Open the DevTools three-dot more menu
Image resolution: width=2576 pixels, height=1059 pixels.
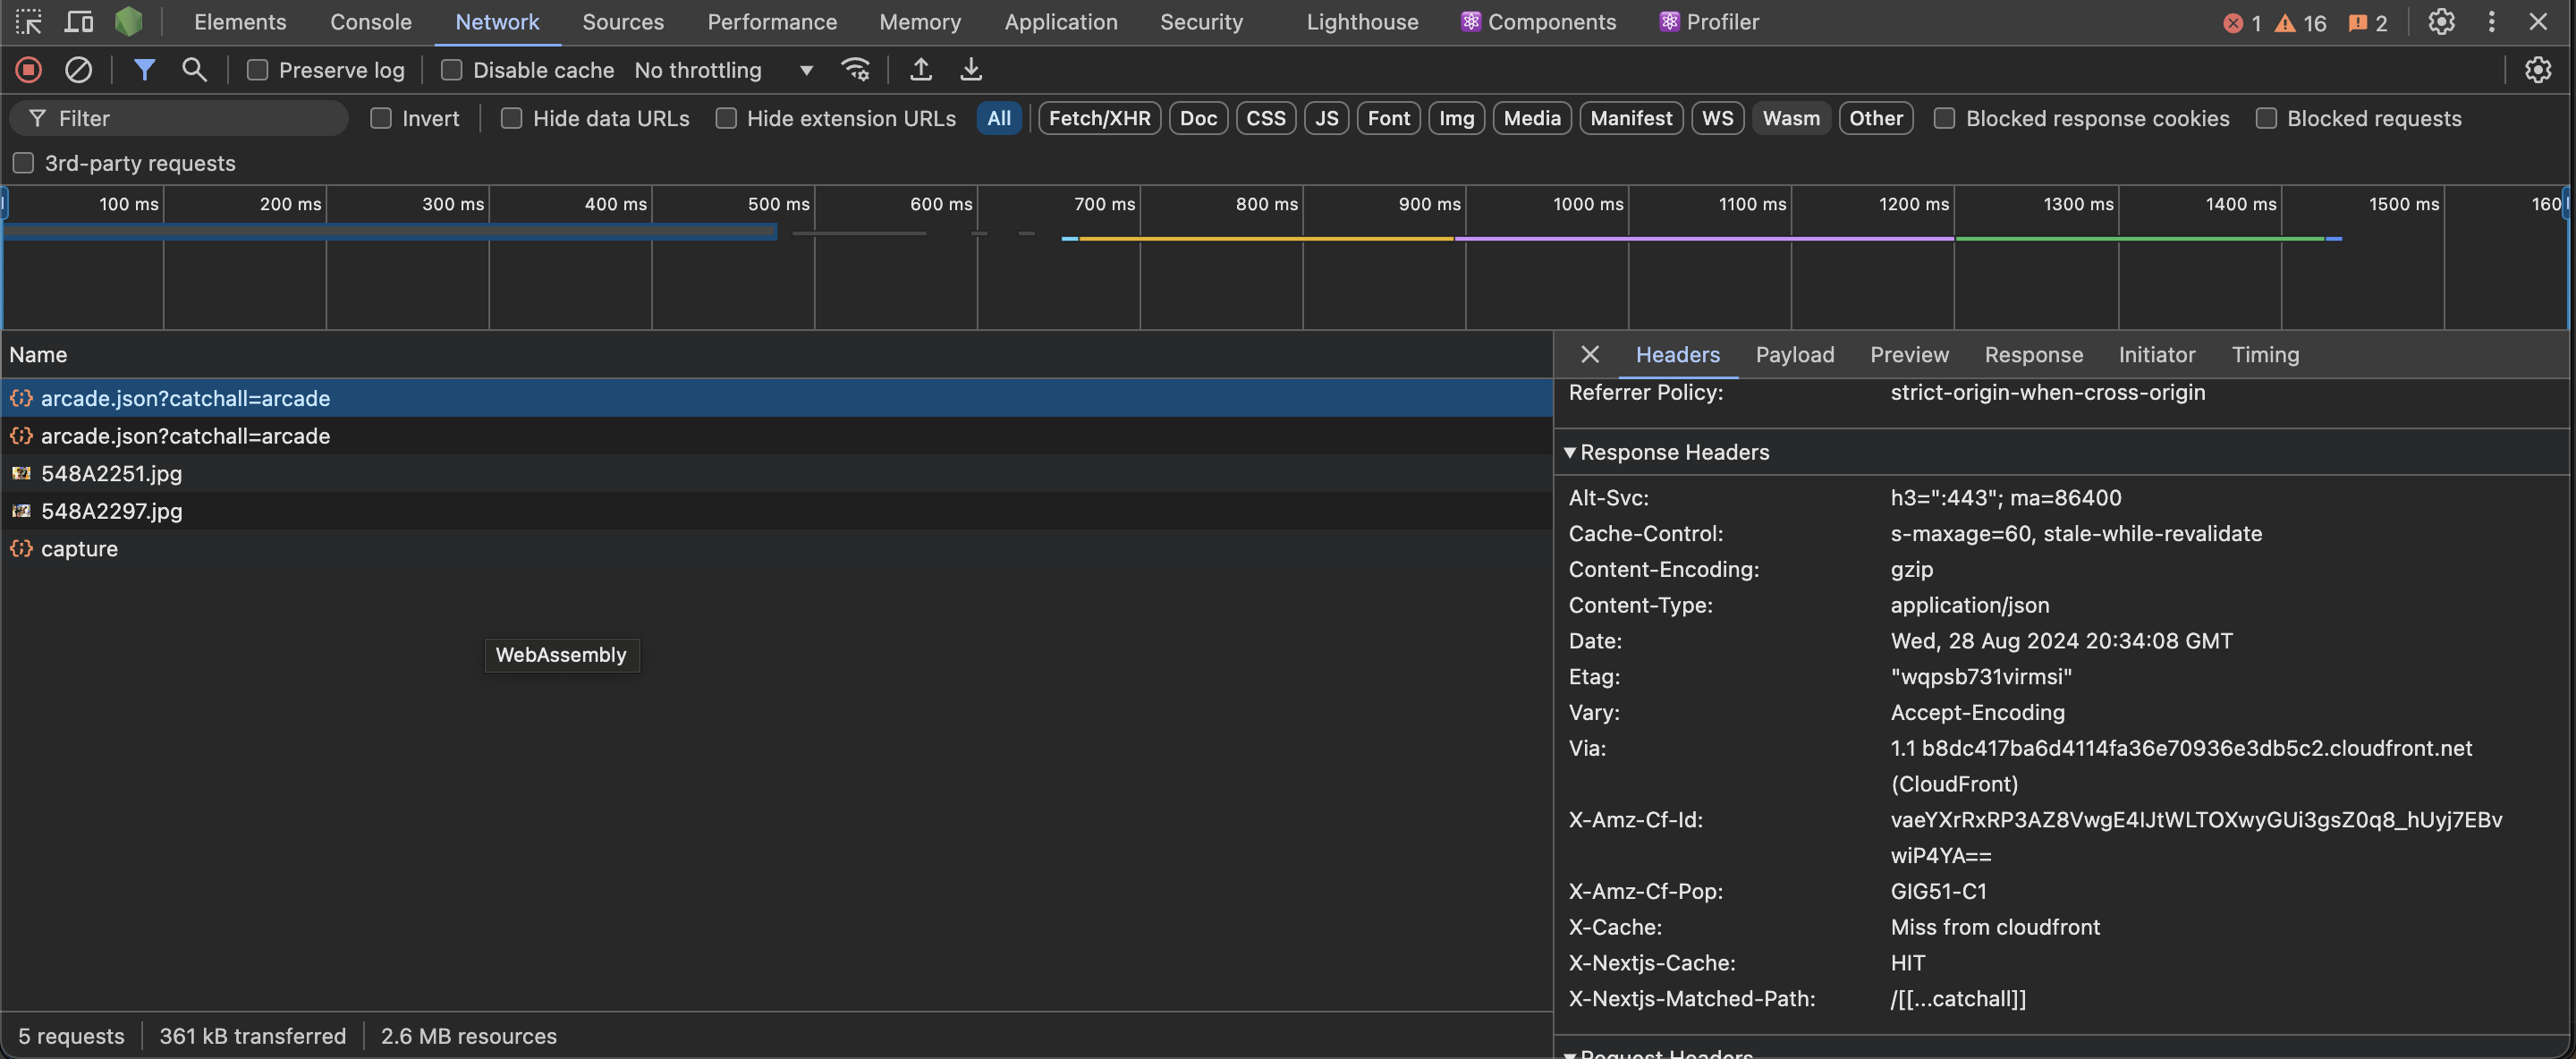[x=2491, y=22]
